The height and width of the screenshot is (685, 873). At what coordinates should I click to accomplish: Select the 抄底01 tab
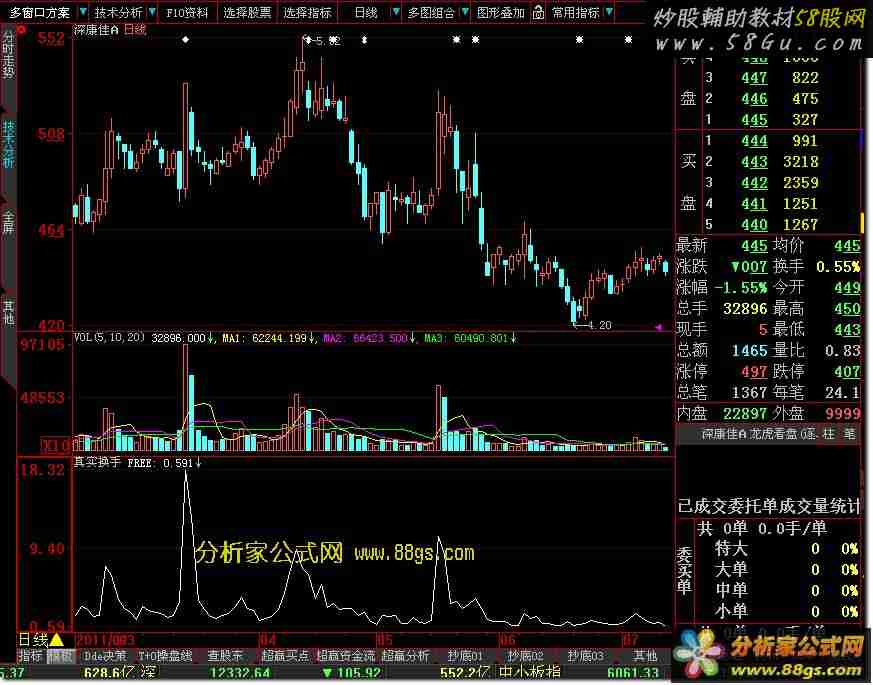[465, 656]
